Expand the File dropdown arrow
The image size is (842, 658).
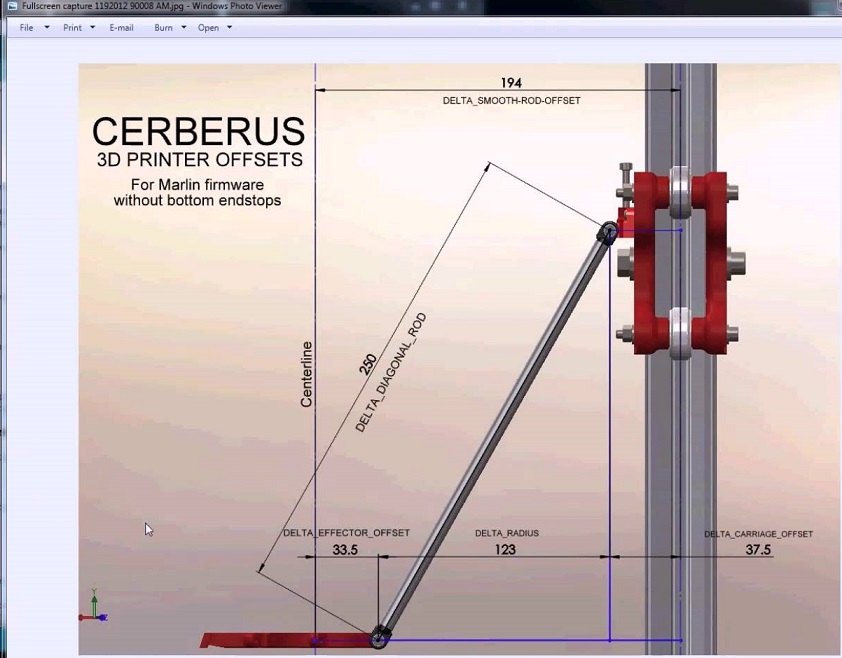click(47, 27)
